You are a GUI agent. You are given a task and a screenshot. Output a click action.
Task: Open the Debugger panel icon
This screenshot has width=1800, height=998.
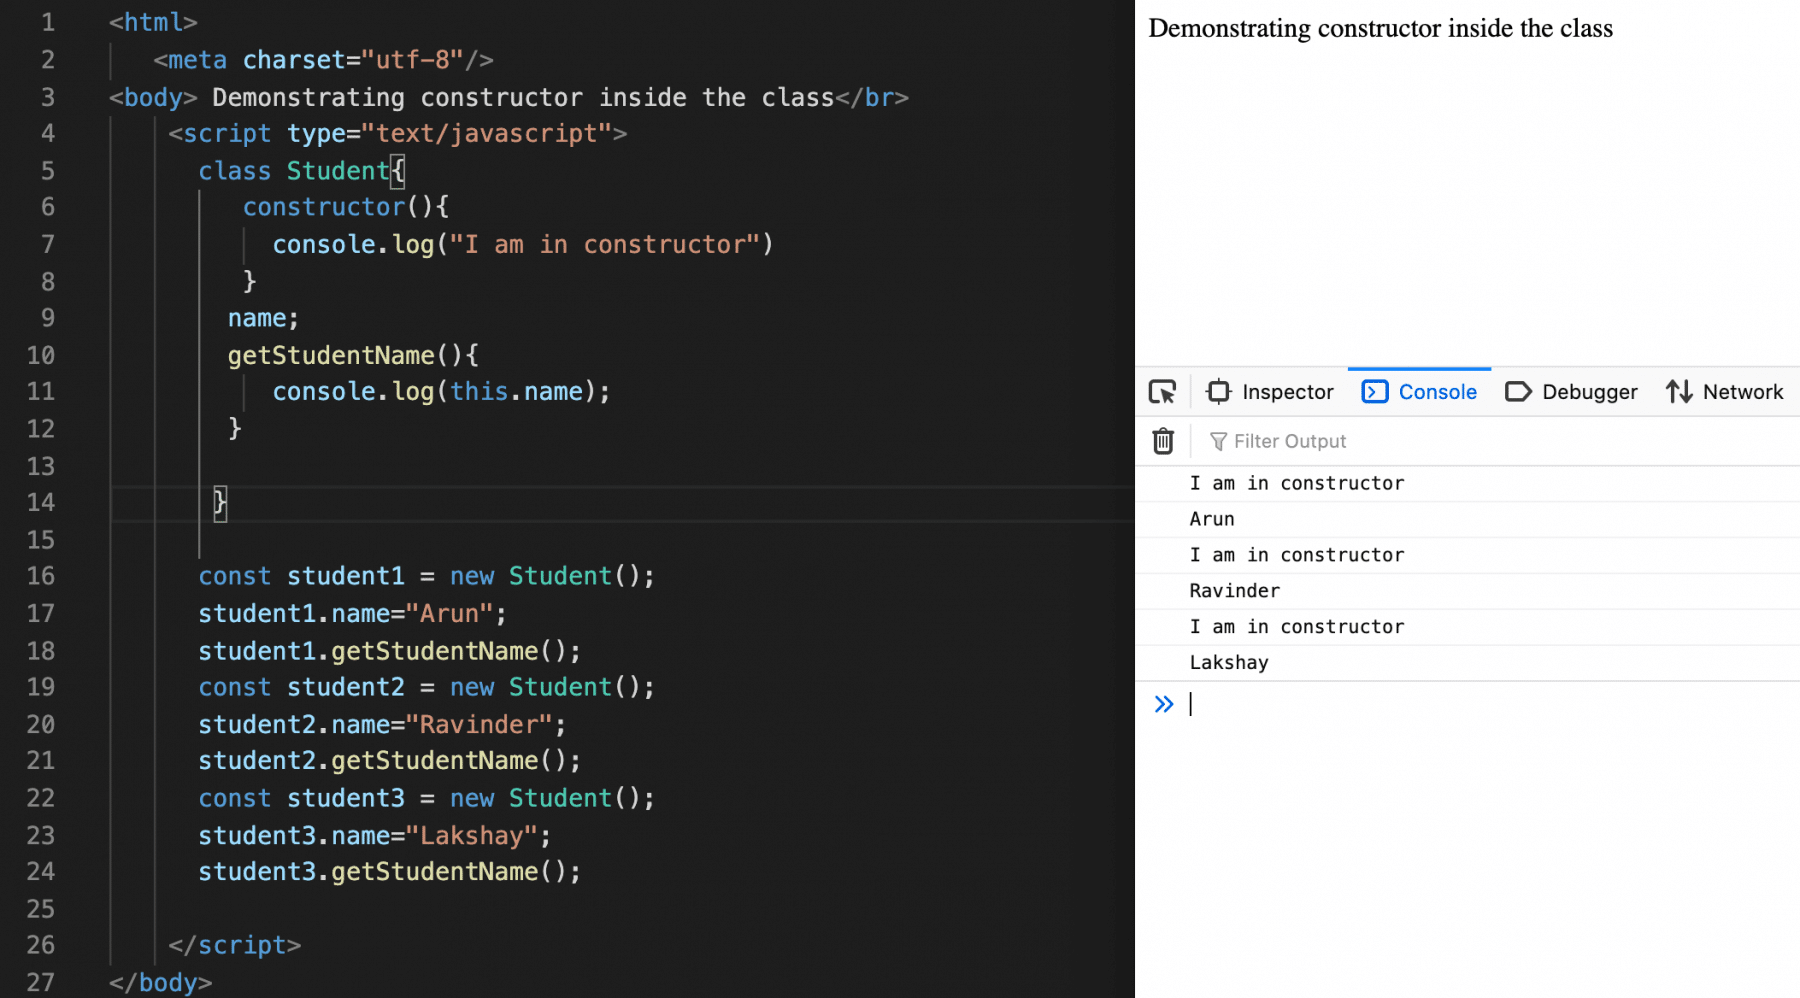(x=1518, y=392)
